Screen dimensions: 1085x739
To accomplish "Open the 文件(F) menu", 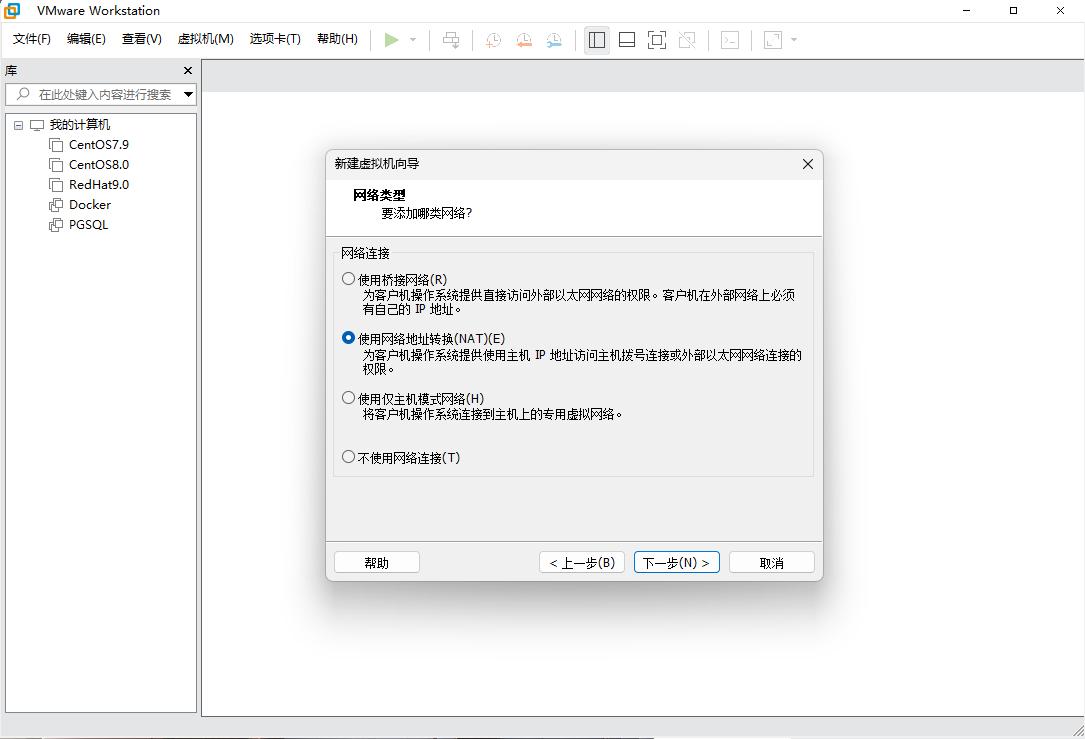I will [x=32, y=39].
